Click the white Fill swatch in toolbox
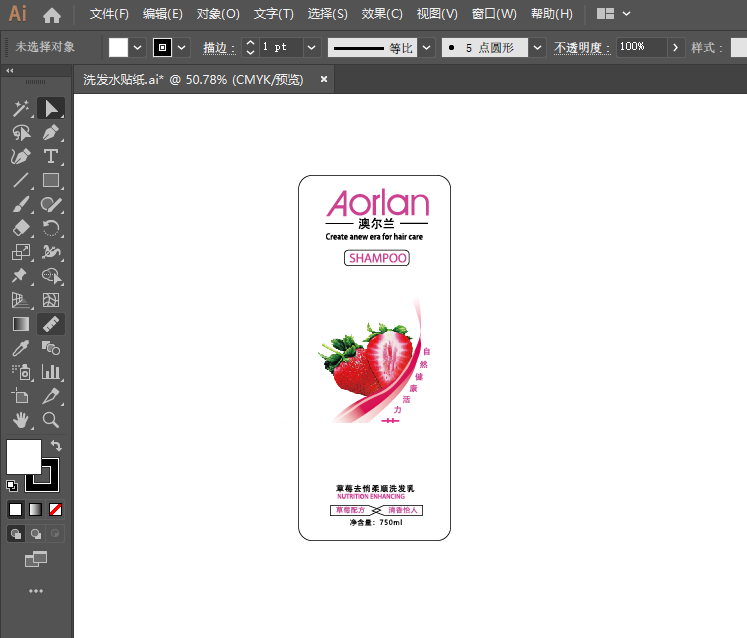747x638 pixels. (24, 456)
